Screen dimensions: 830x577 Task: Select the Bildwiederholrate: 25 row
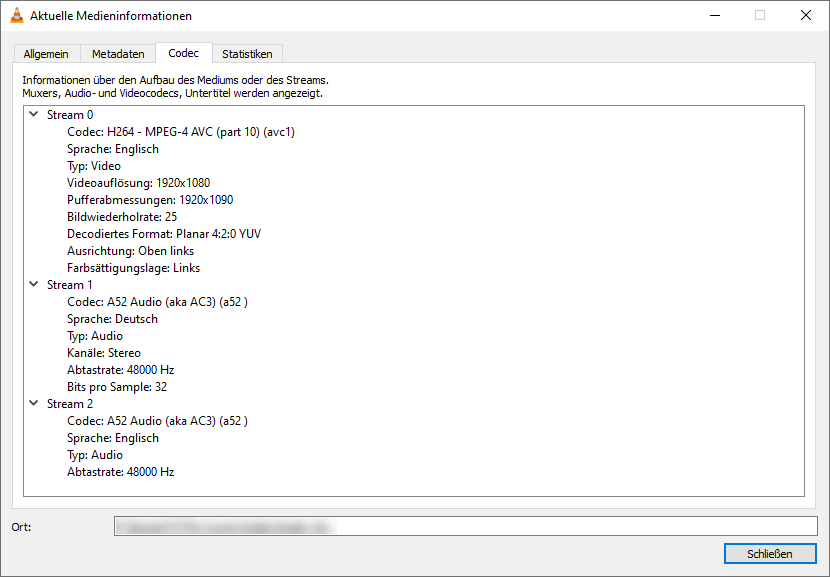tap(122, 217)
